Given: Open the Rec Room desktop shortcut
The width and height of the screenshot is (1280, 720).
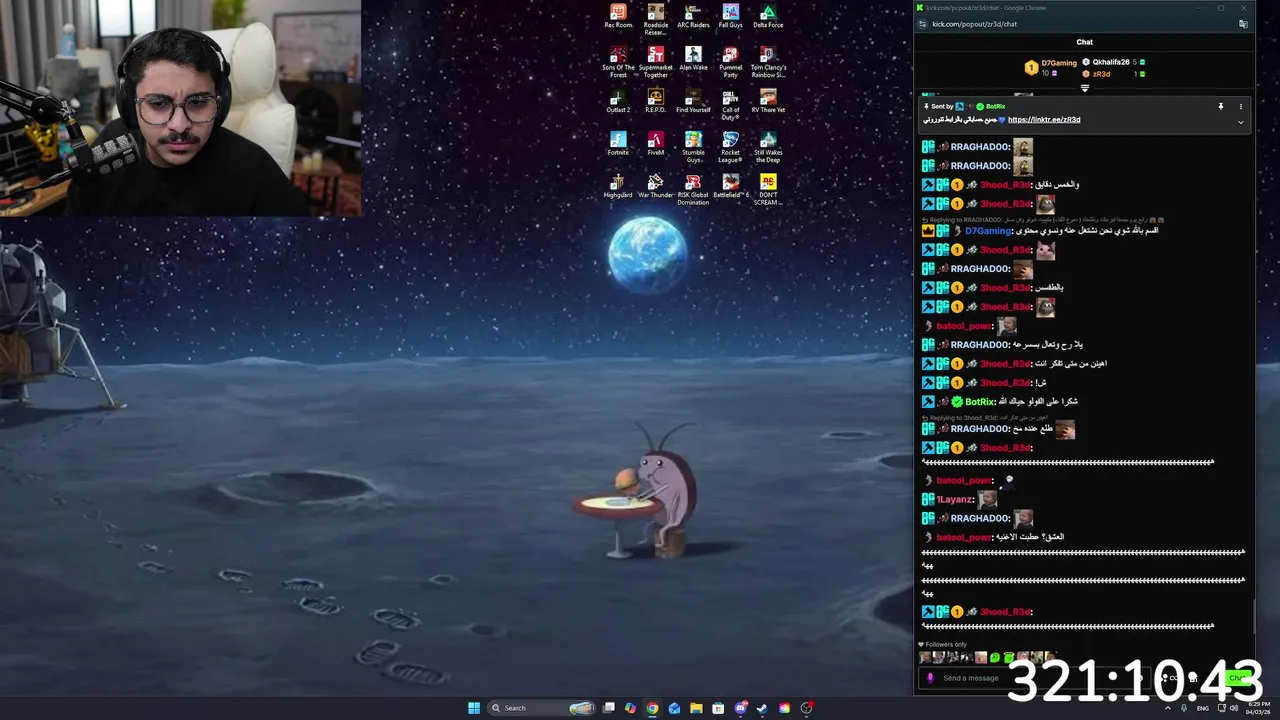Looking at the screenshot, I should pos(618,17).
